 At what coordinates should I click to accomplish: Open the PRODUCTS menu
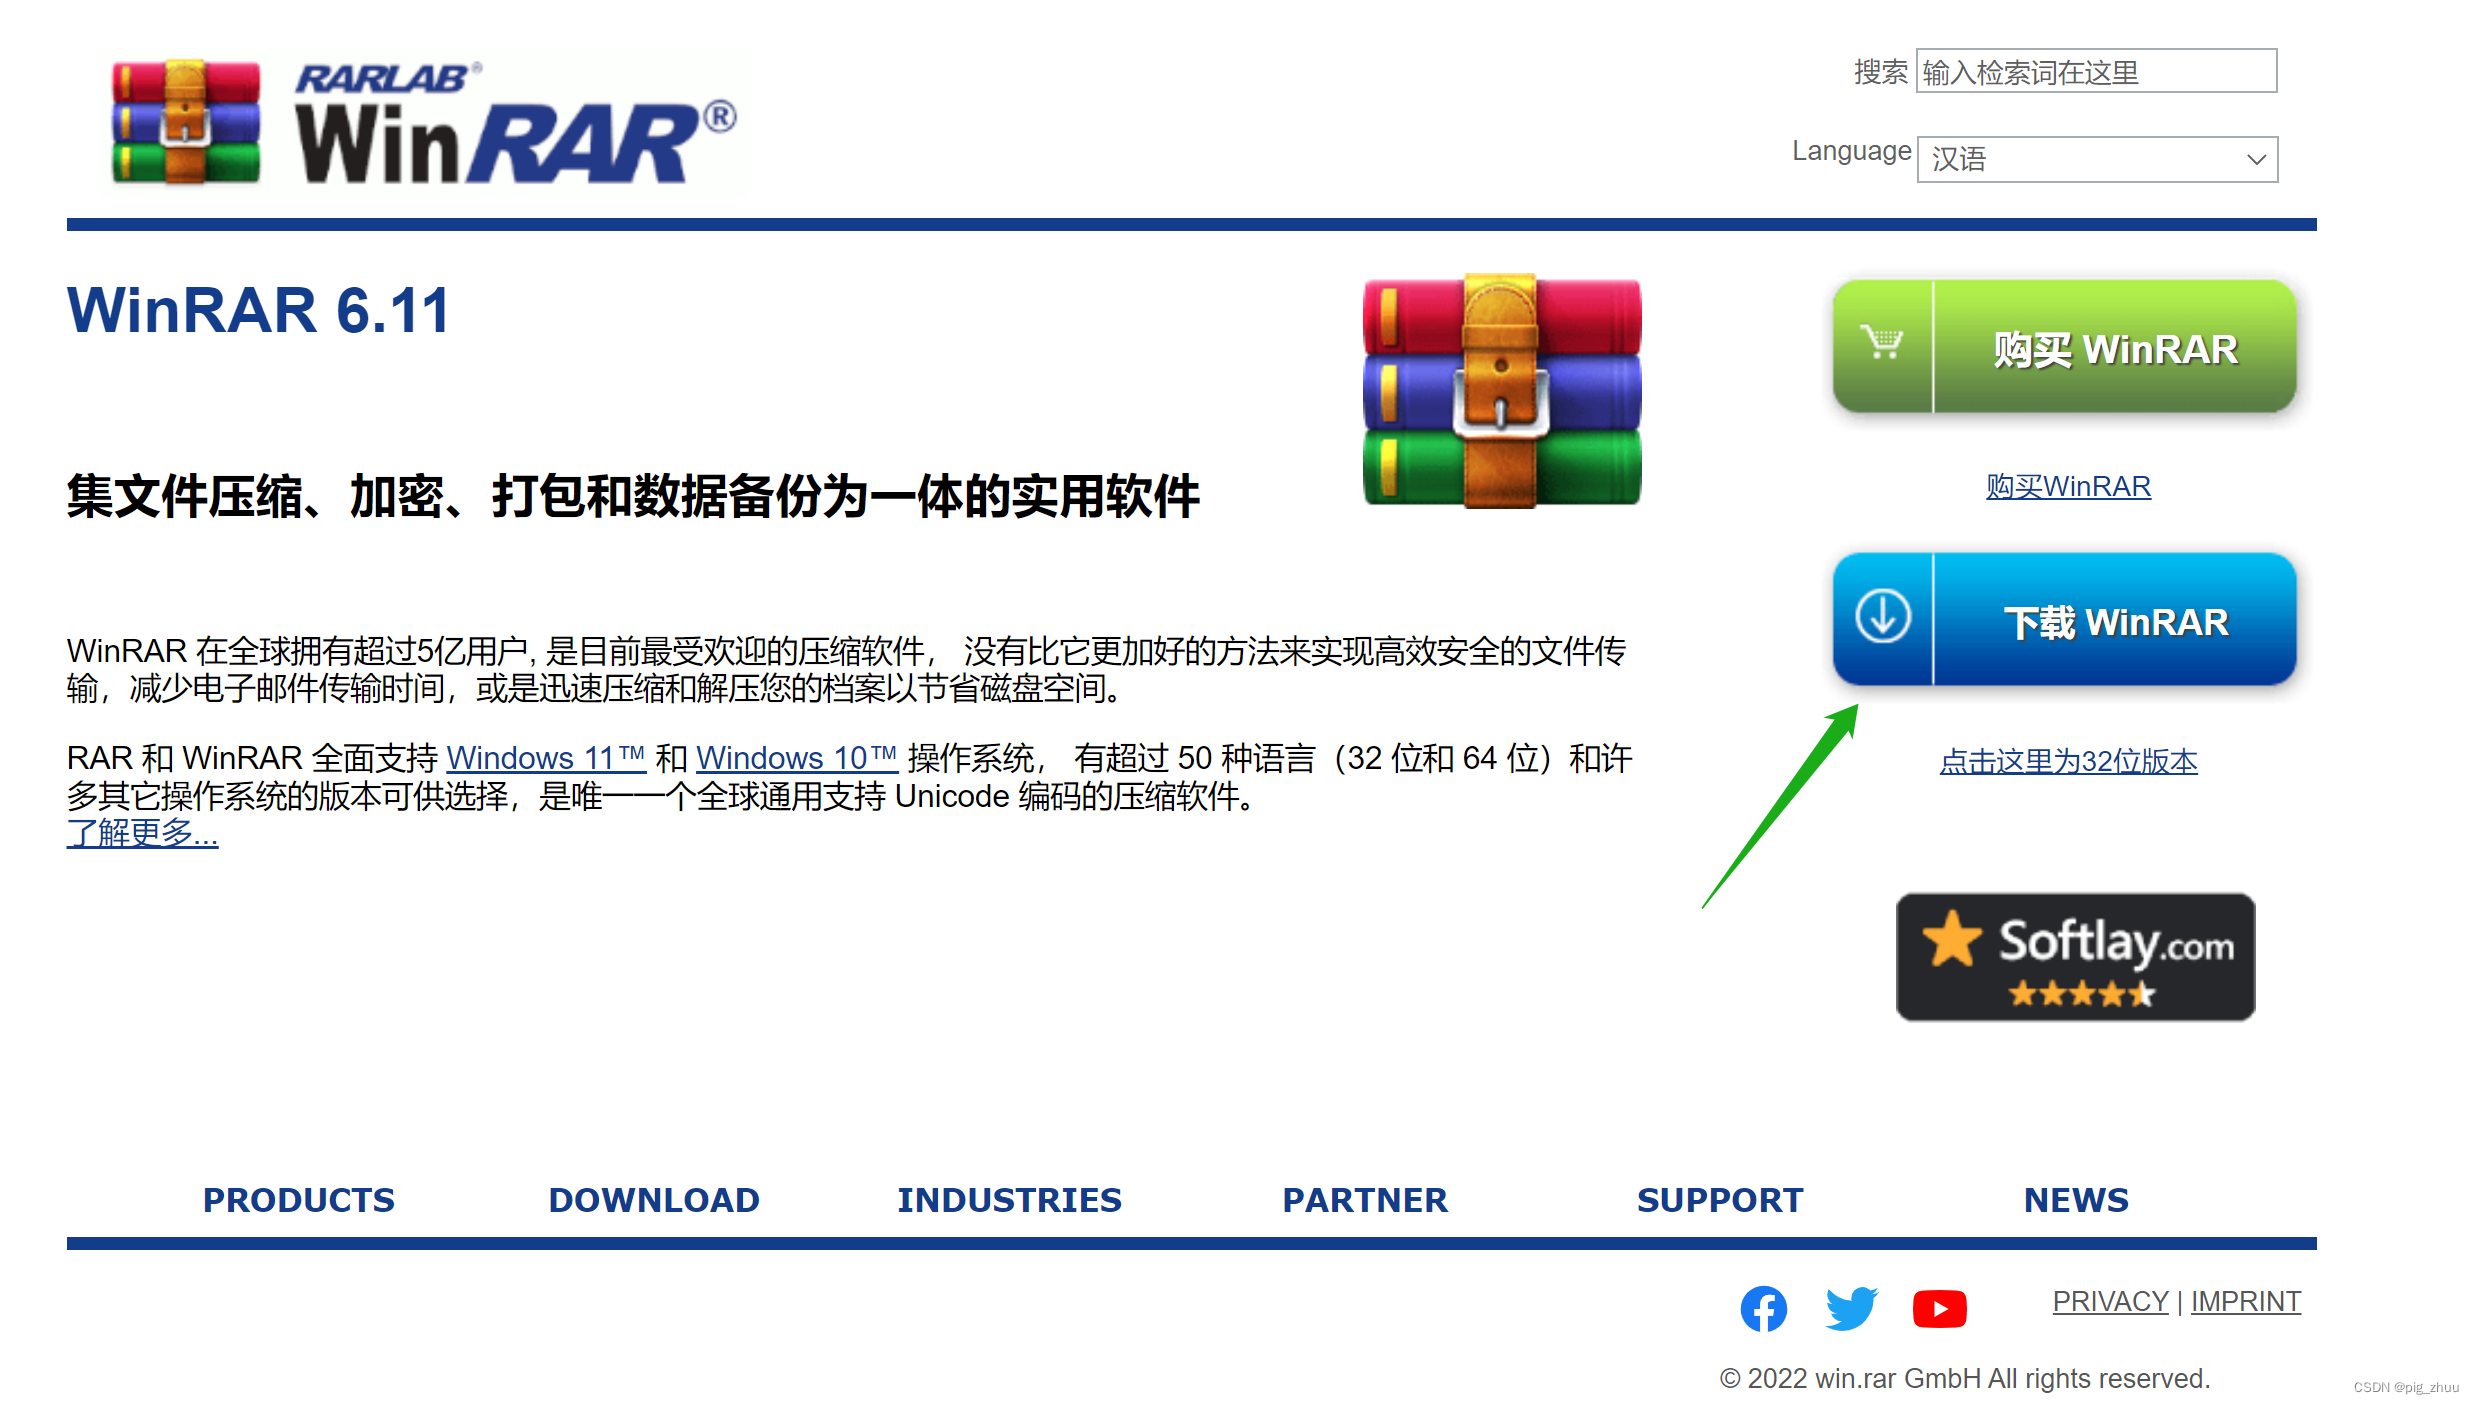coord(298,1200)
